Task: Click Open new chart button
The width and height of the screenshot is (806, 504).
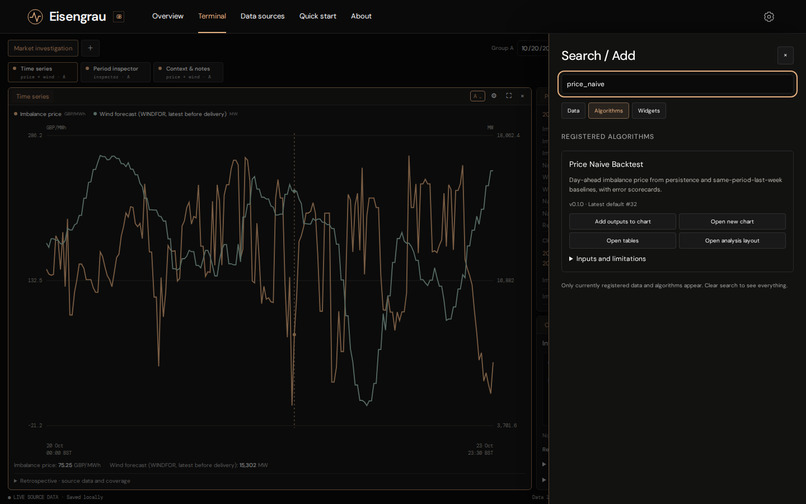Action: tap(732, 221)
